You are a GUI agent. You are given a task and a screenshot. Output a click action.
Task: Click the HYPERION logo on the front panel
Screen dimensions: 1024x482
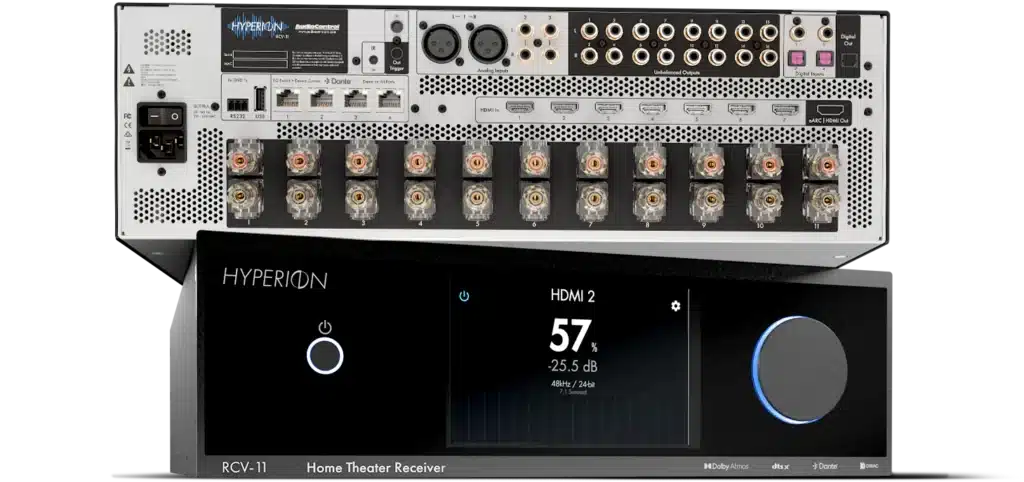point(275,279)
